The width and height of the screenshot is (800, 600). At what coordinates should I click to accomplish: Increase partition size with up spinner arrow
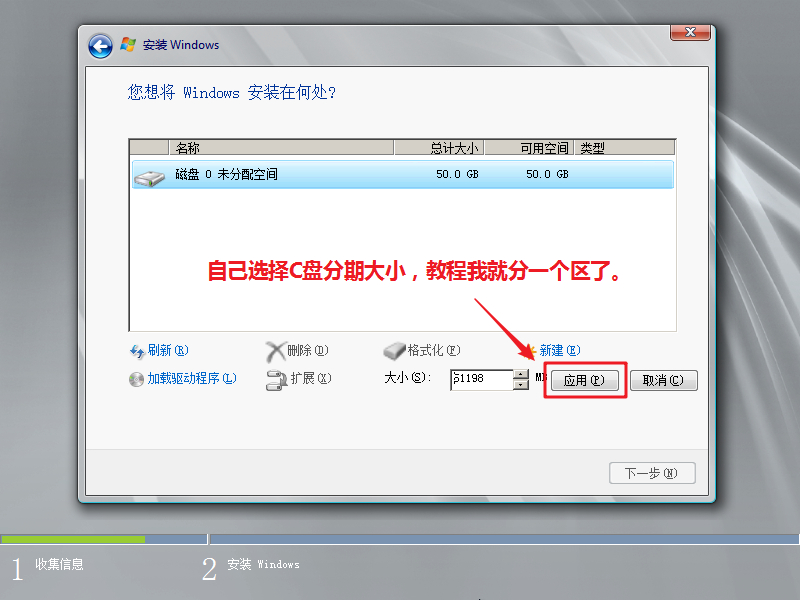point(520,375)
